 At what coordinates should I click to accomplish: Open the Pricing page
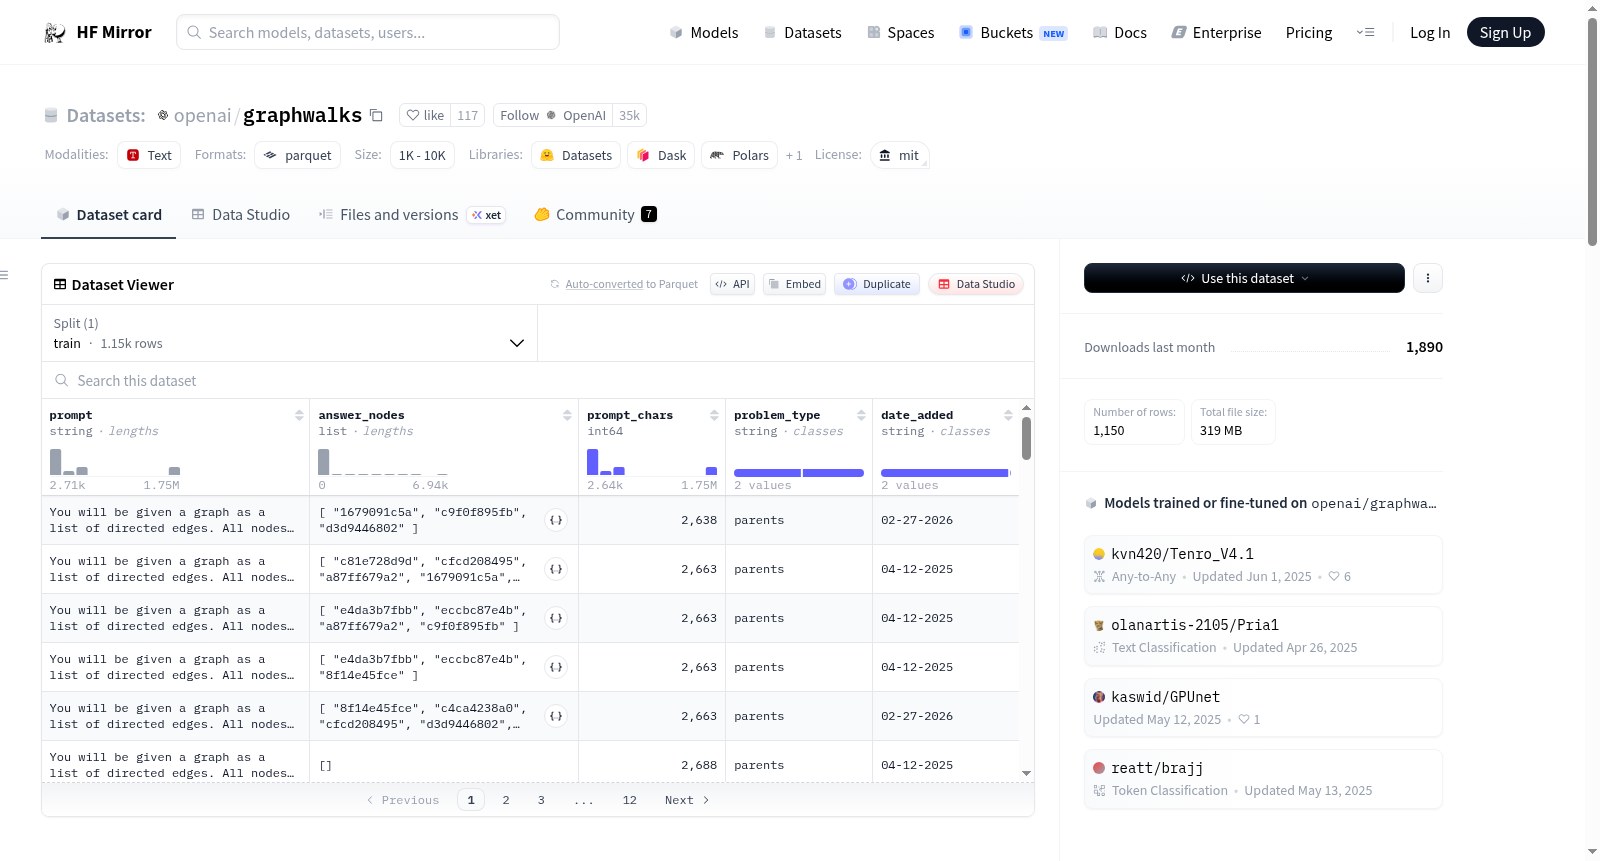point(1309,33)
